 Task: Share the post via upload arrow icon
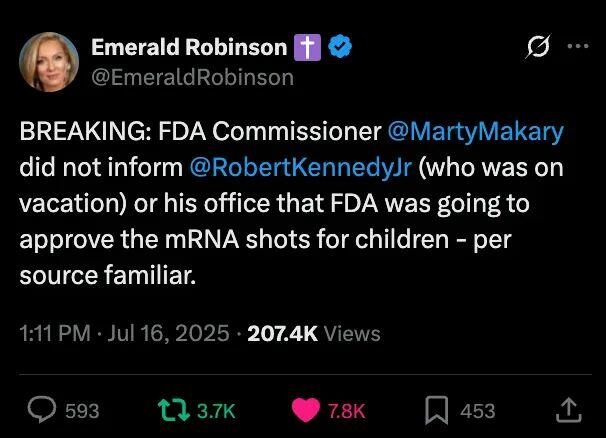tap(569, 410)
